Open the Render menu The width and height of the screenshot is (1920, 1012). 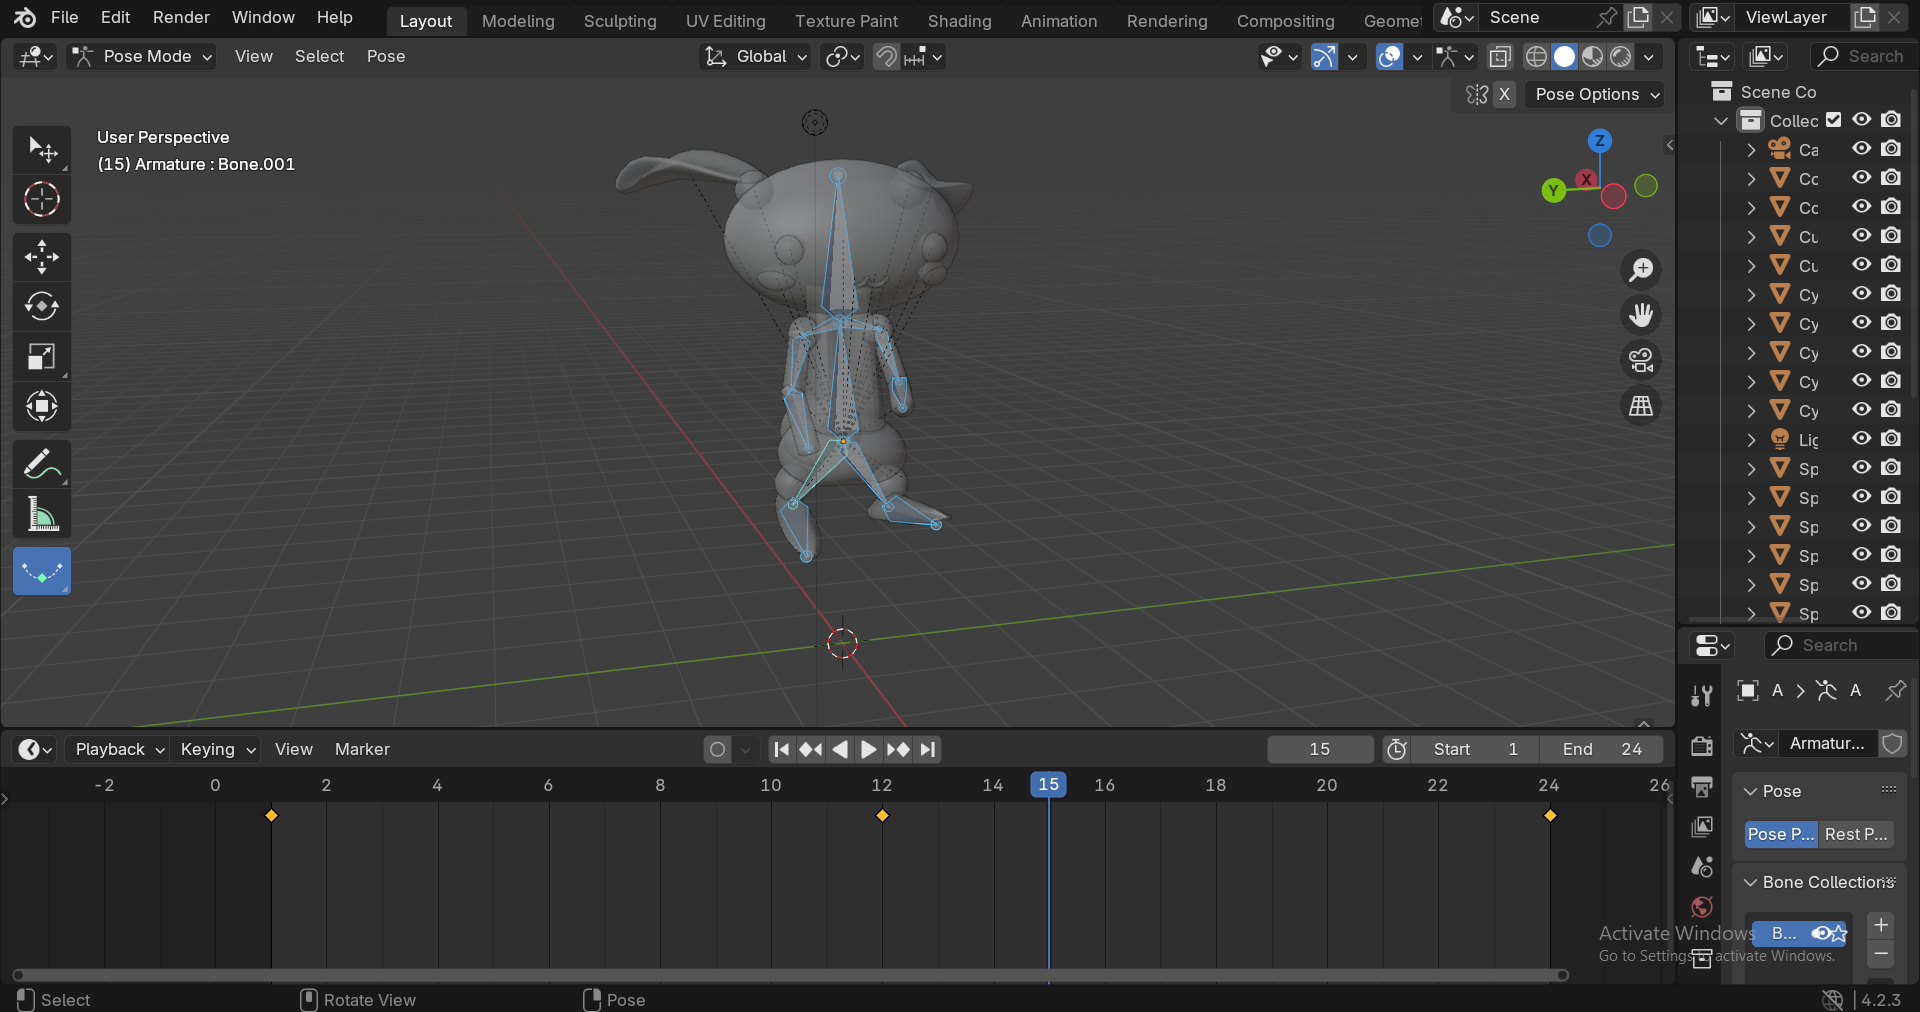pyautogui.click(x=181, y=17)
